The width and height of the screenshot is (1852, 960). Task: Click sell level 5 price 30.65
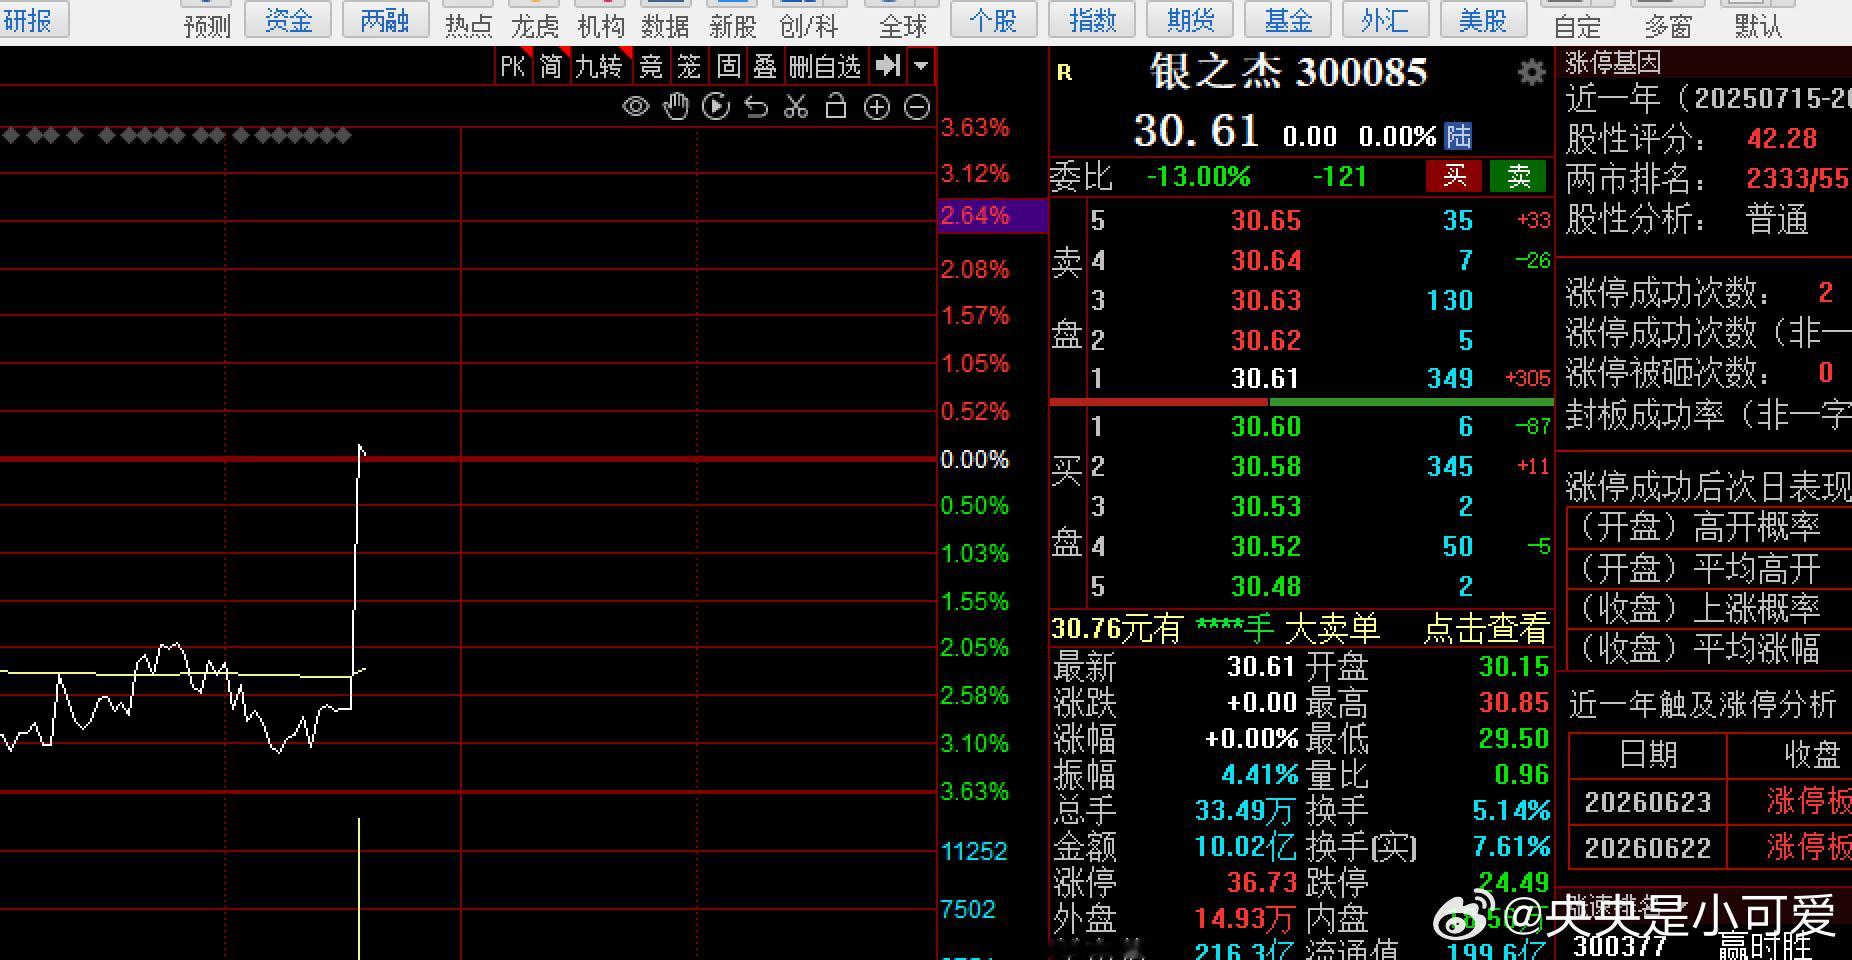(x=1266, y=220)
